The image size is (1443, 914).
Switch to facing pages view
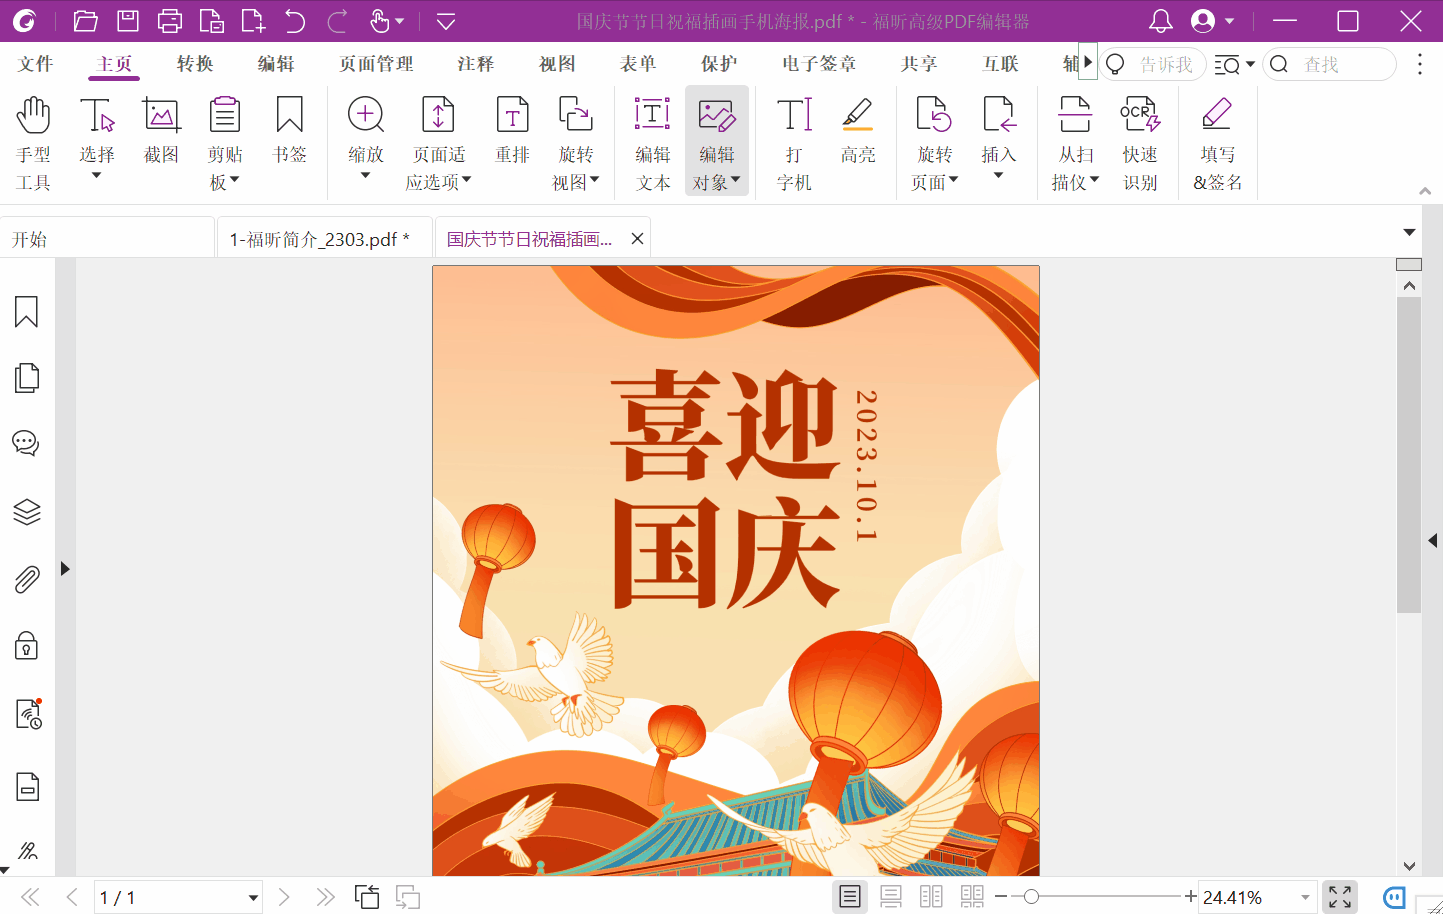[x=931, y=897]
